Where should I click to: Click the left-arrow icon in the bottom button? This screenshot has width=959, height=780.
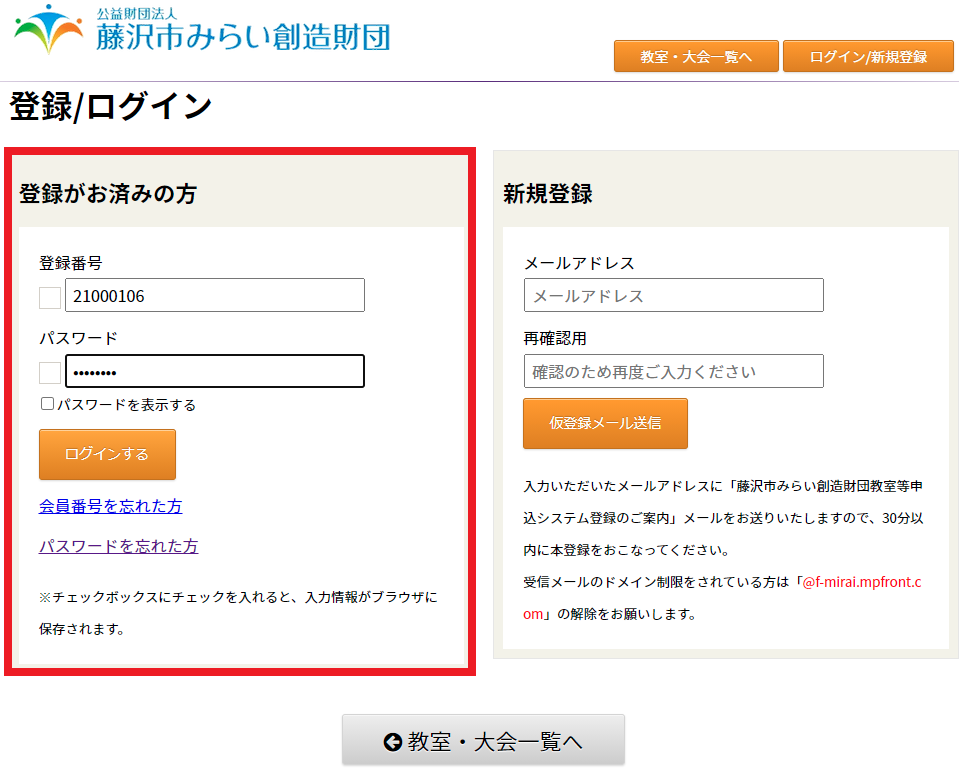[x=392, y=741]
